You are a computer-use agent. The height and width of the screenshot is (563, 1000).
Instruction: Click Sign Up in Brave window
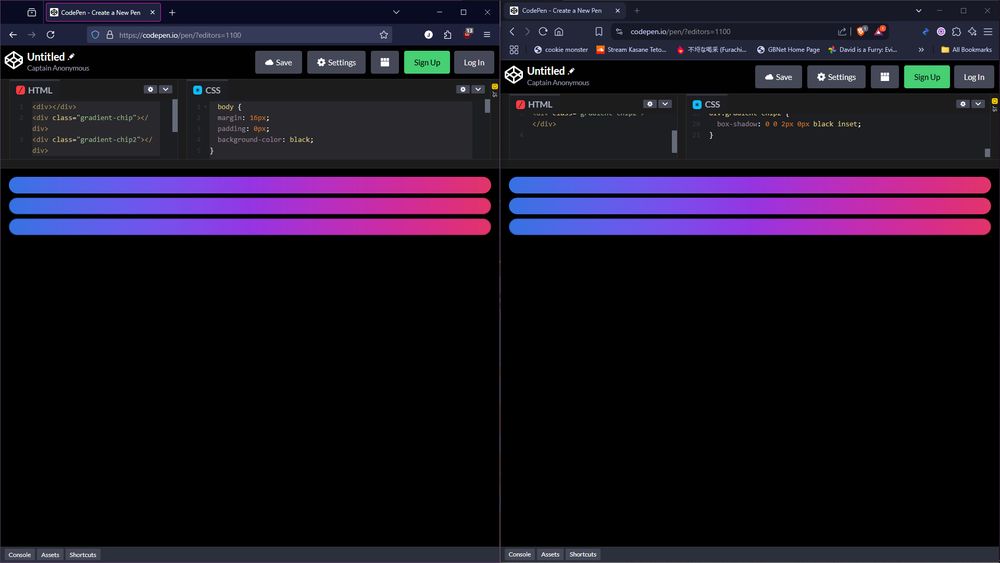(927, 77)
